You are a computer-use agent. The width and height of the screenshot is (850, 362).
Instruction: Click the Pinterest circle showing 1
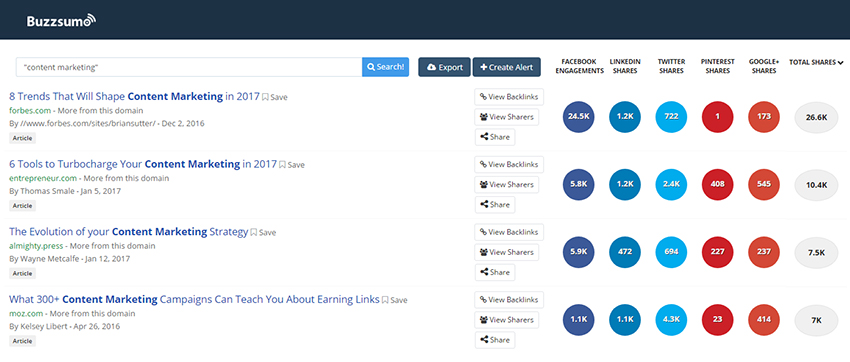coord(718,117)
